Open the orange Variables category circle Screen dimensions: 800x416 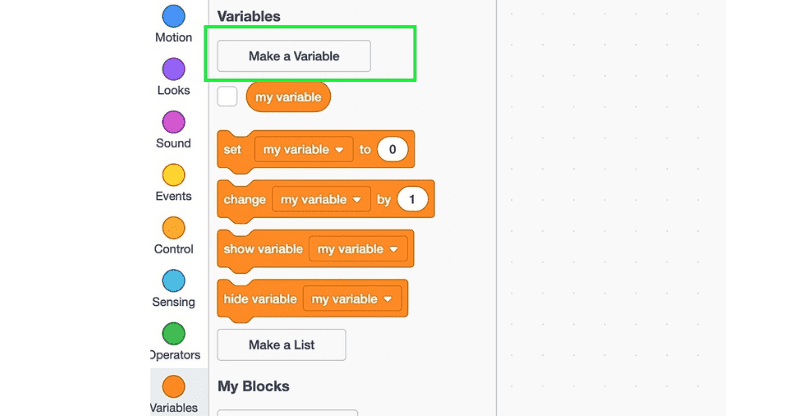[173, 387]
